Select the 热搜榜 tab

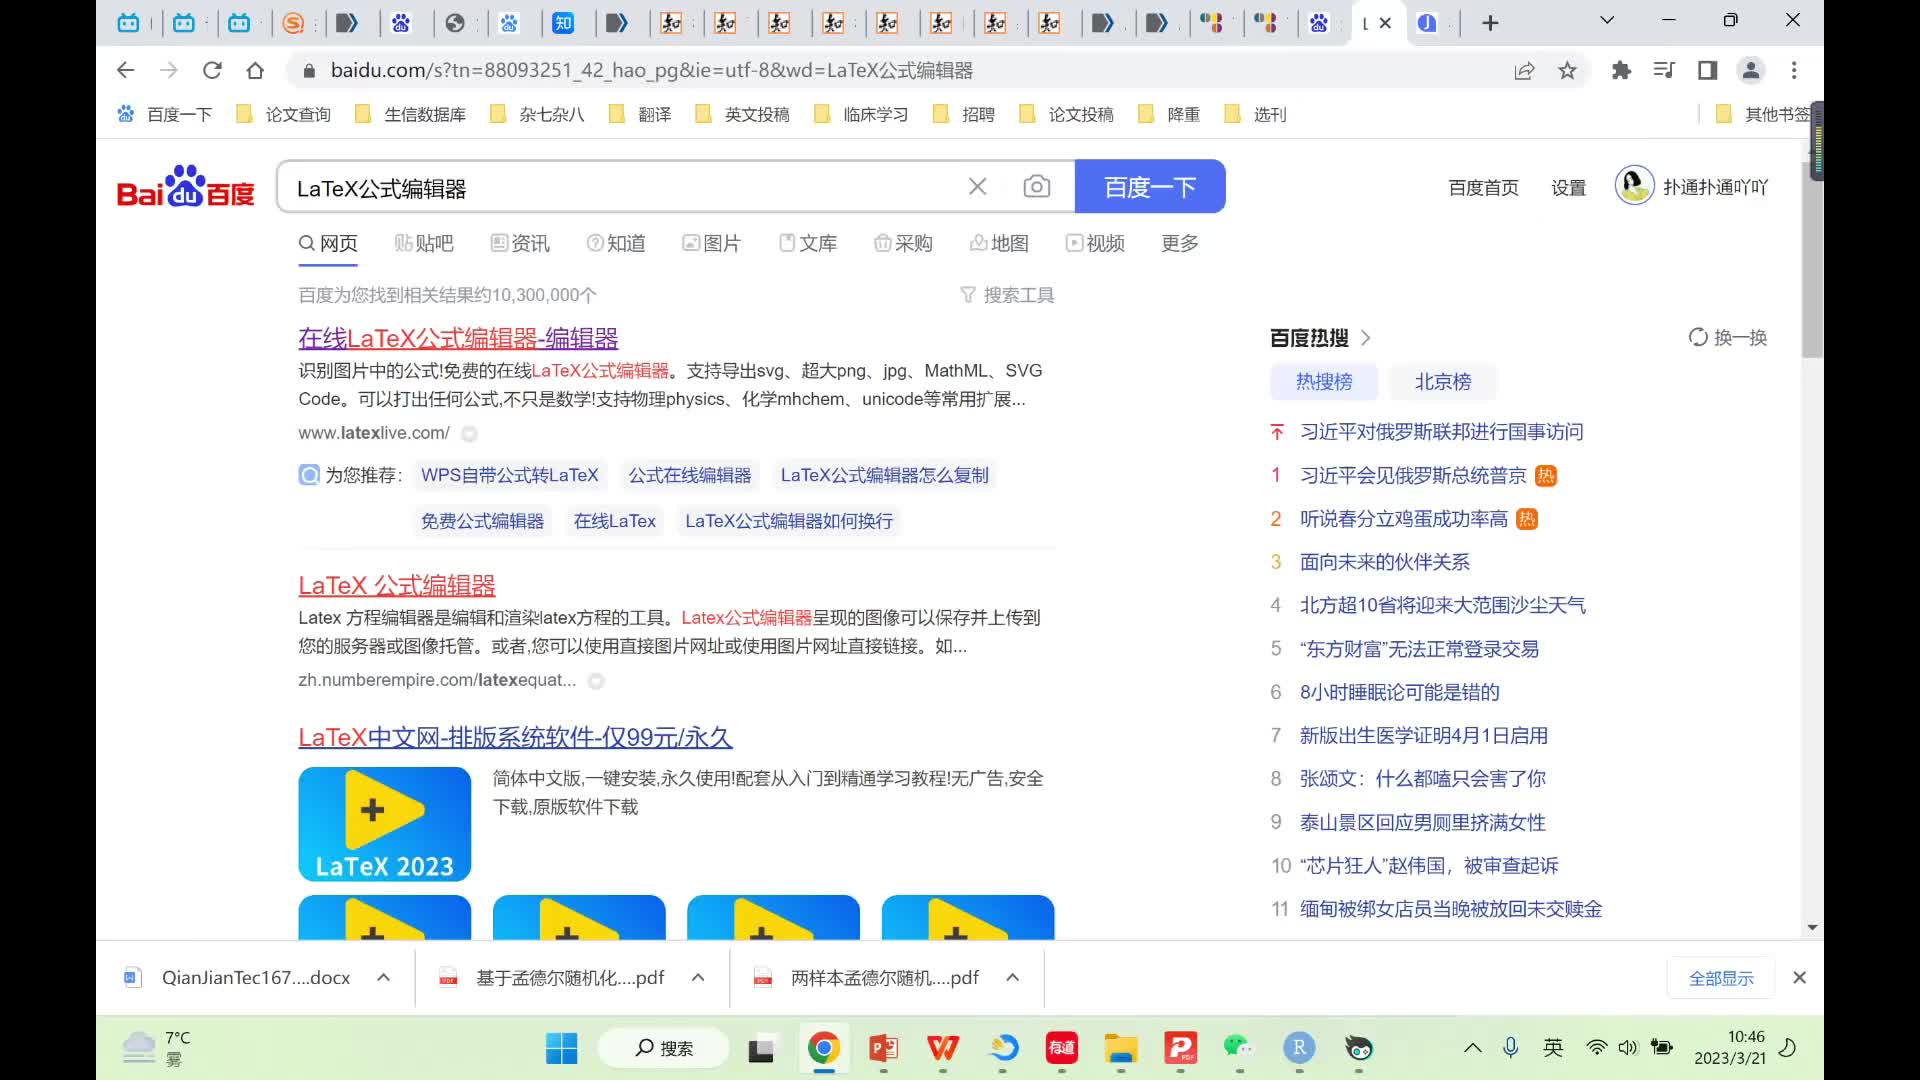click(x=1324, y=382)
